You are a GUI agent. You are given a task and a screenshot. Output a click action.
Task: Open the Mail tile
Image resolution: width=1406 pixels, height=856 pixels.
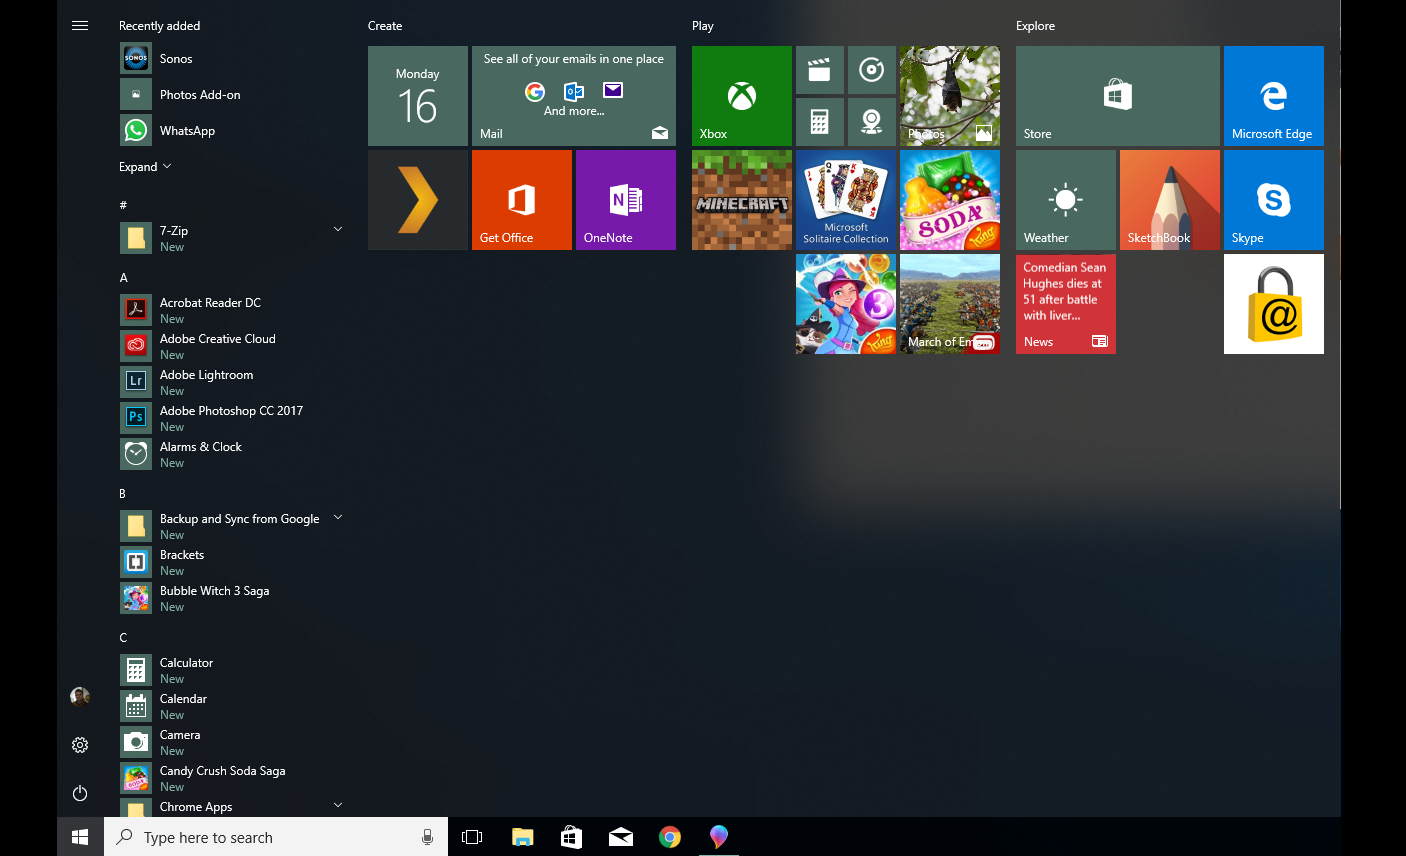574,96
